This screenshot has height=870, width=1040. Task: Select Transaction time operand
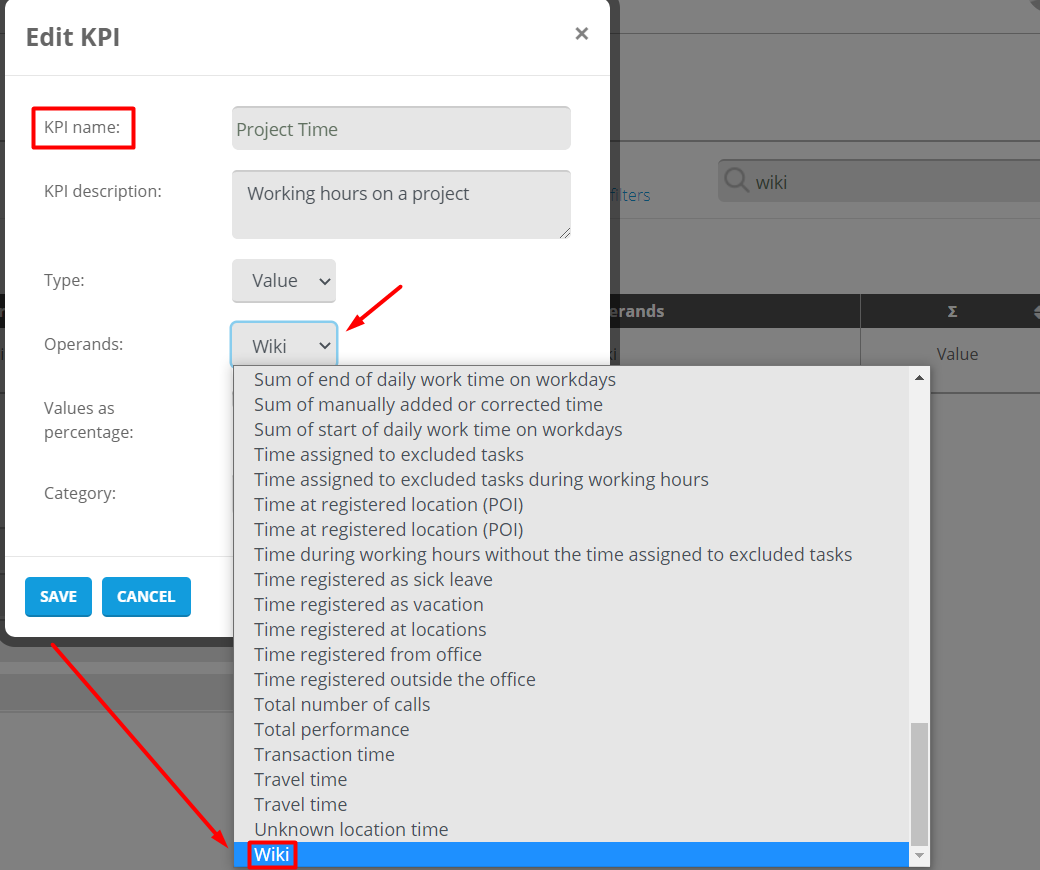pyautogui.click(x=324, y=755)
